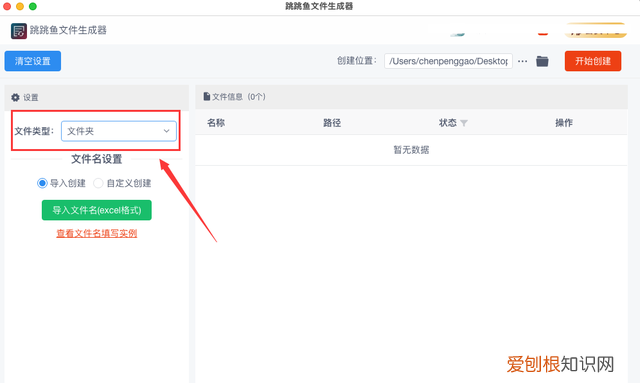
Task: Close the window with the red button
Action: (x=7, y=6)
